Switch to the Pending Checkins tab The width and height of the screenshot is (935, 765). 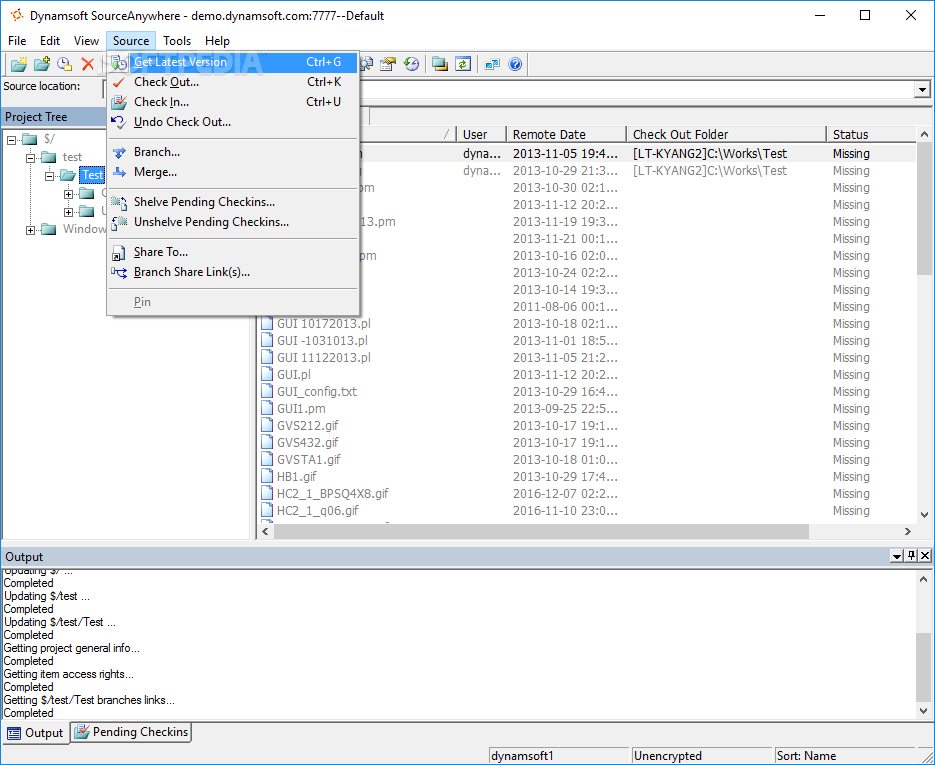click(x=132, y=732)
